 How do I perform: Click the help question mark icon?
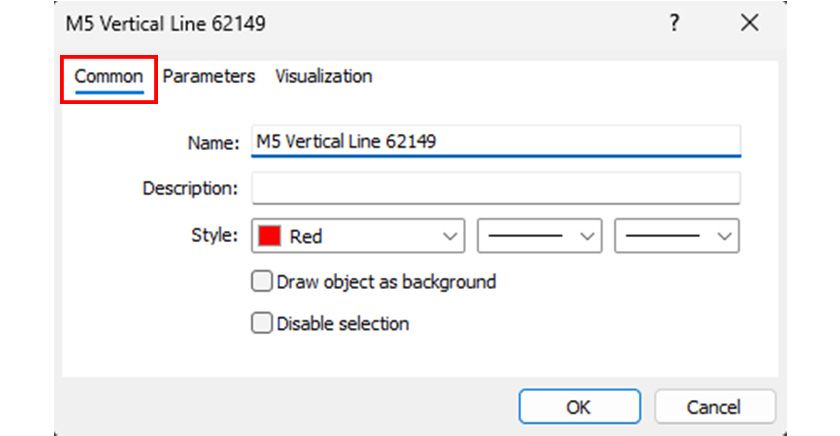point(674,23)
